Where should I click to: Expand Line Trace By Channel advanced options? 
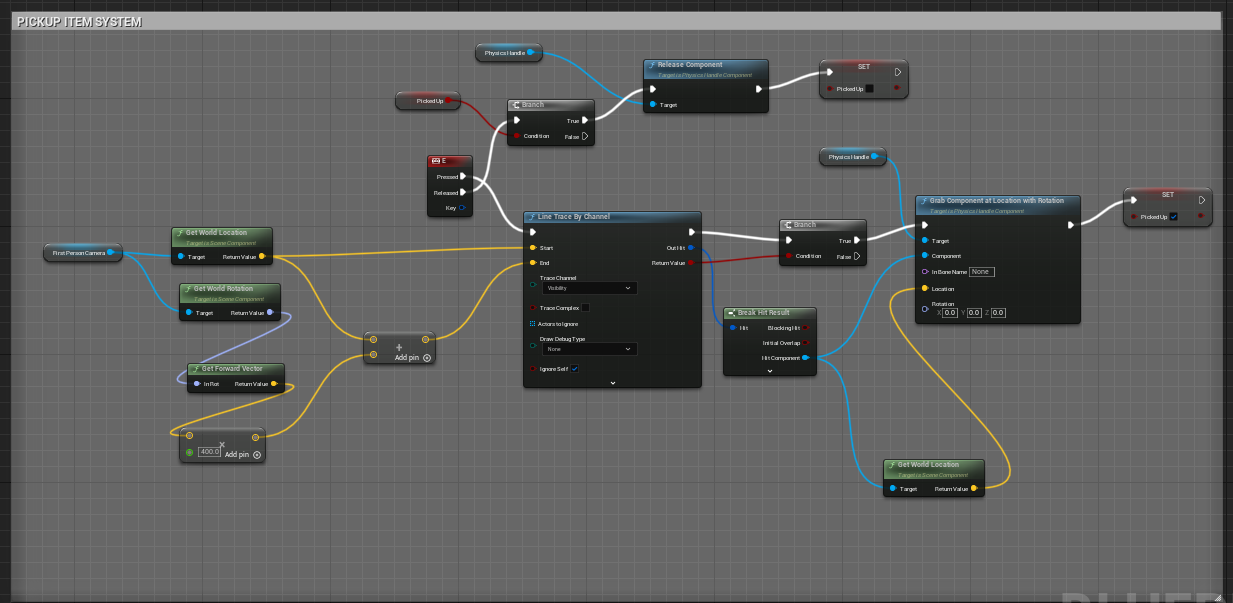click(x=612, y=383)
